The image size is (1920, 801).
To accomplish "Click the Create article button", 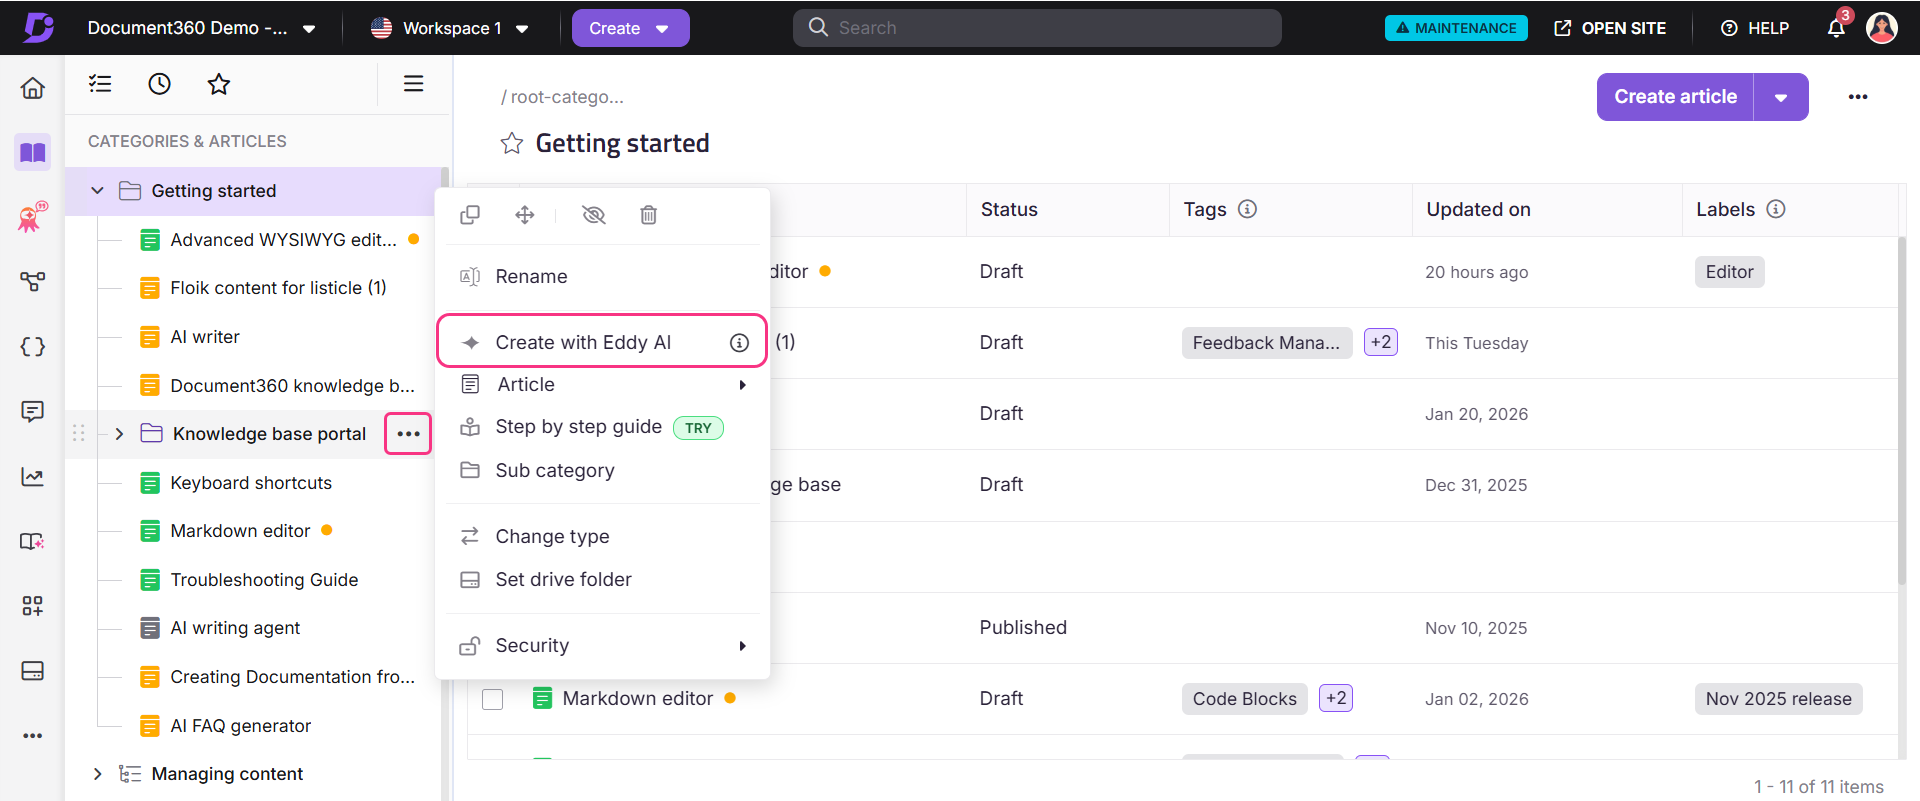I will coord(1675,97).
